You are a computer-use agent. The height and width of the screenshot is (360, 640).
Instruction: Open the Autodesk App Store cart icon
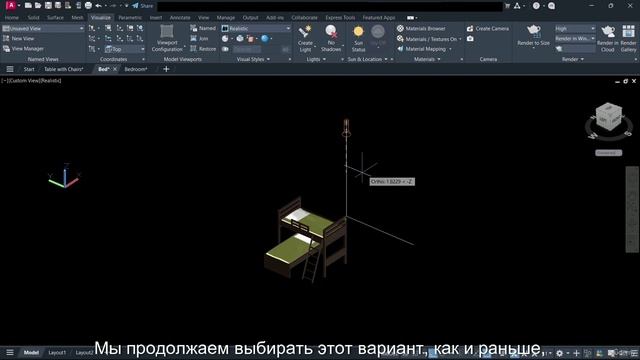507,6
